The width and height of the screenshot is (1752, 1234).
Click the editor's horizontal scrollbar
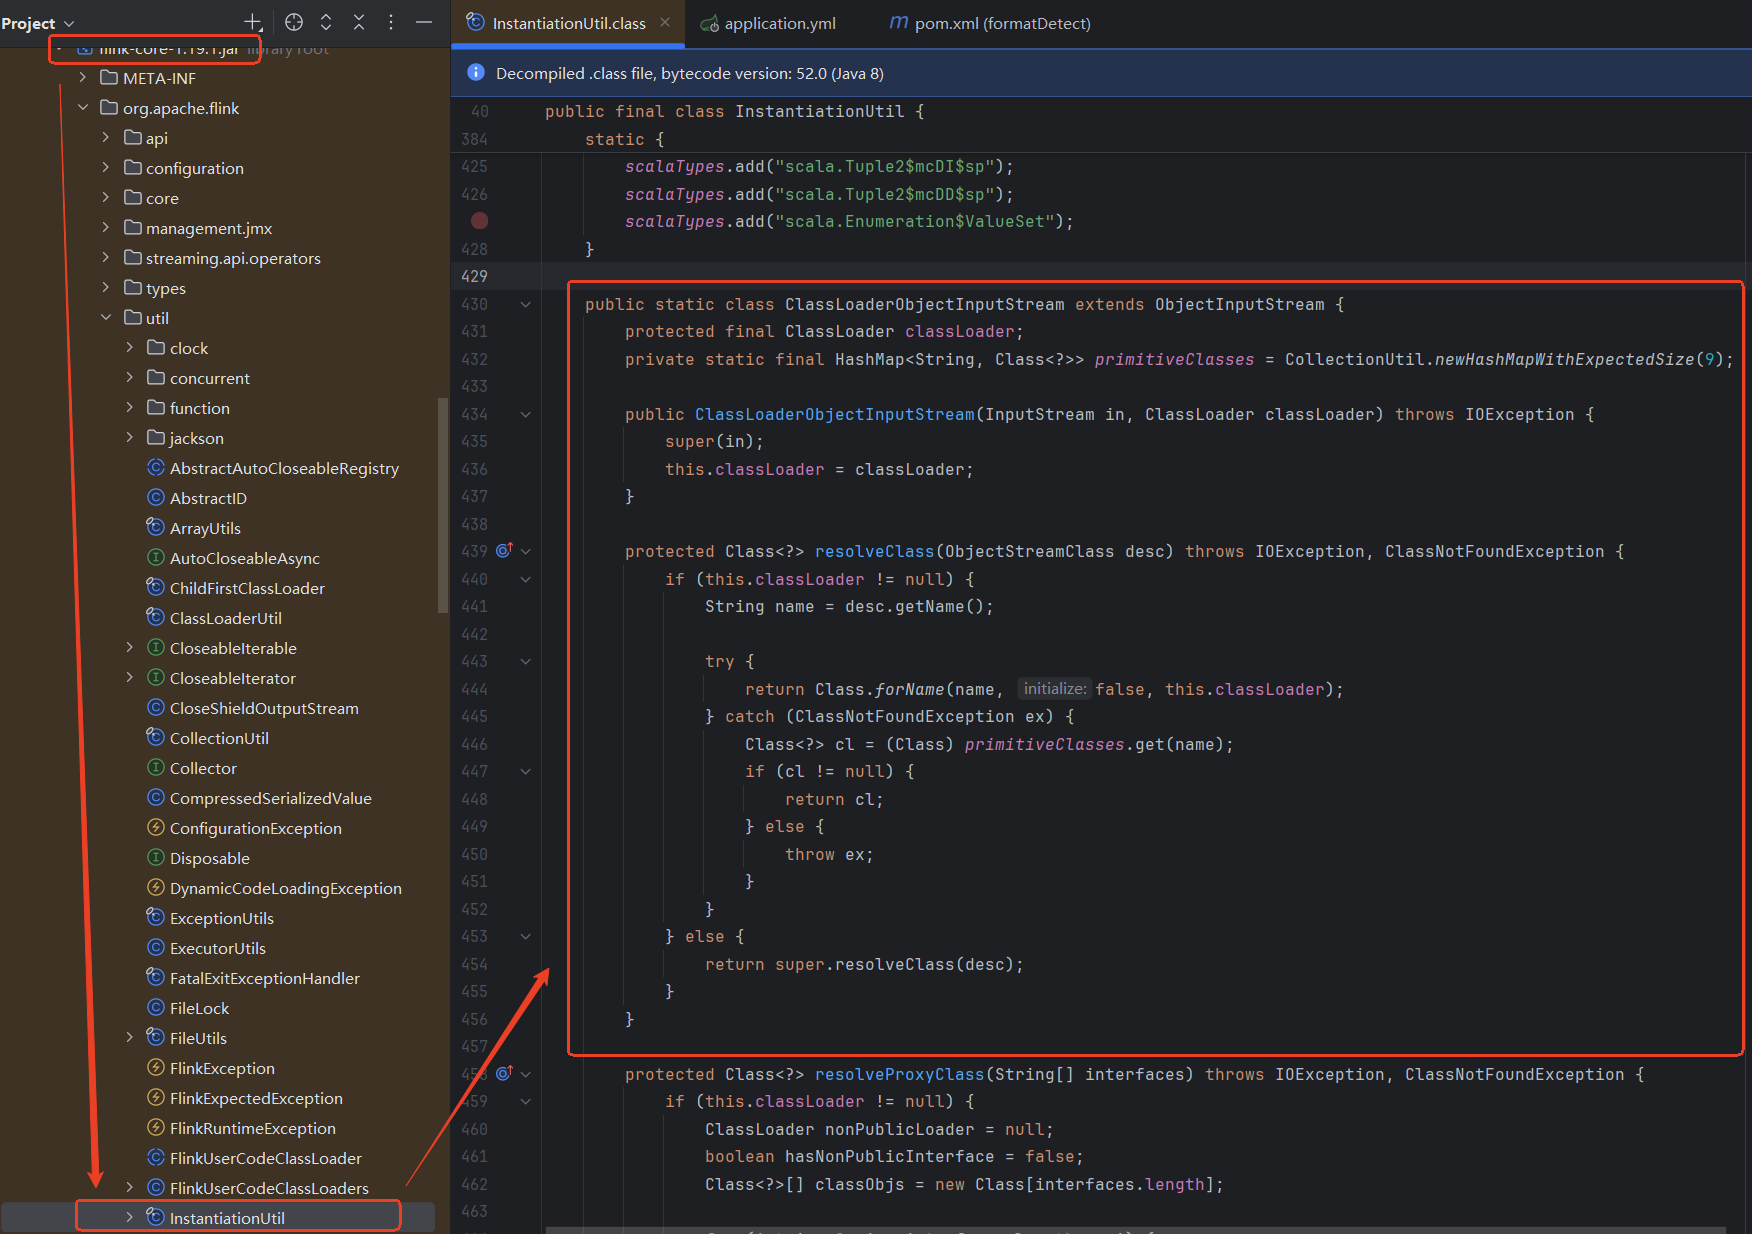1135,1229
